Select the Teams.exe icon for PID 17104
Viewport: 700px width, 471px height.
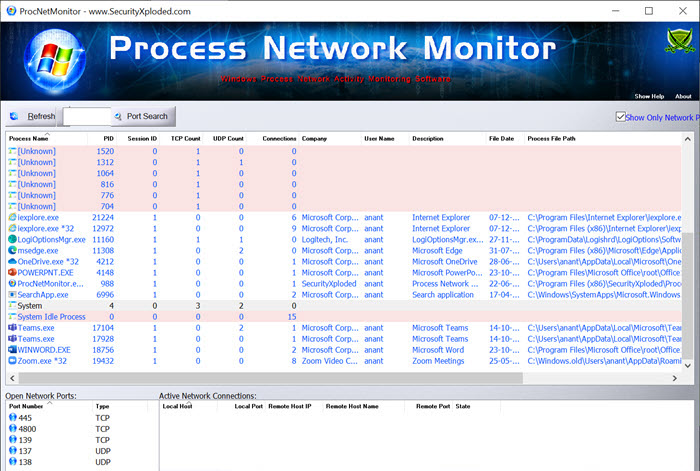12,328
